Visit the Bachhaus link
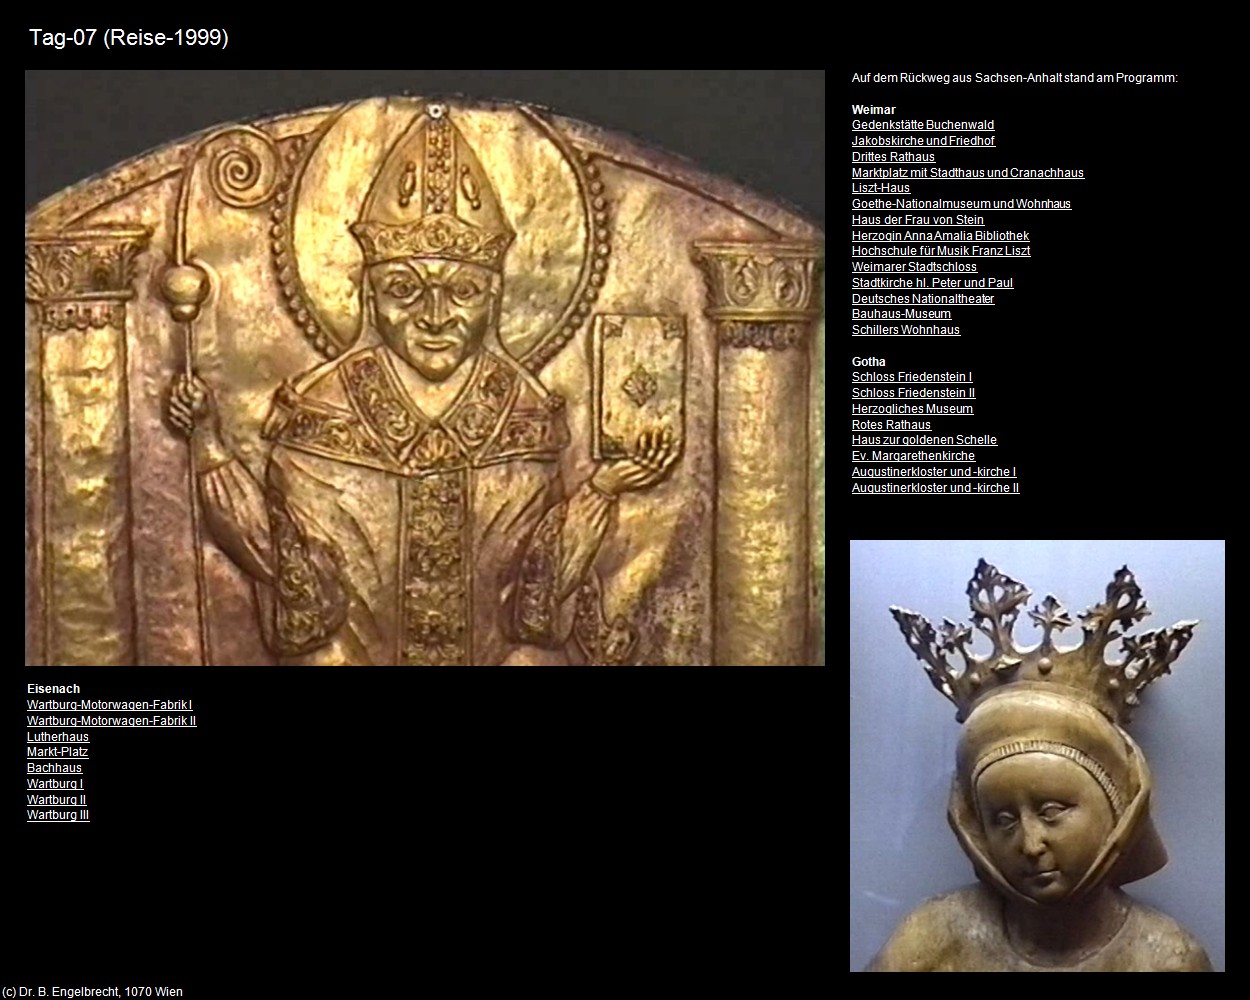This screenshot has width=1250, height=1000. click(54, 768)
